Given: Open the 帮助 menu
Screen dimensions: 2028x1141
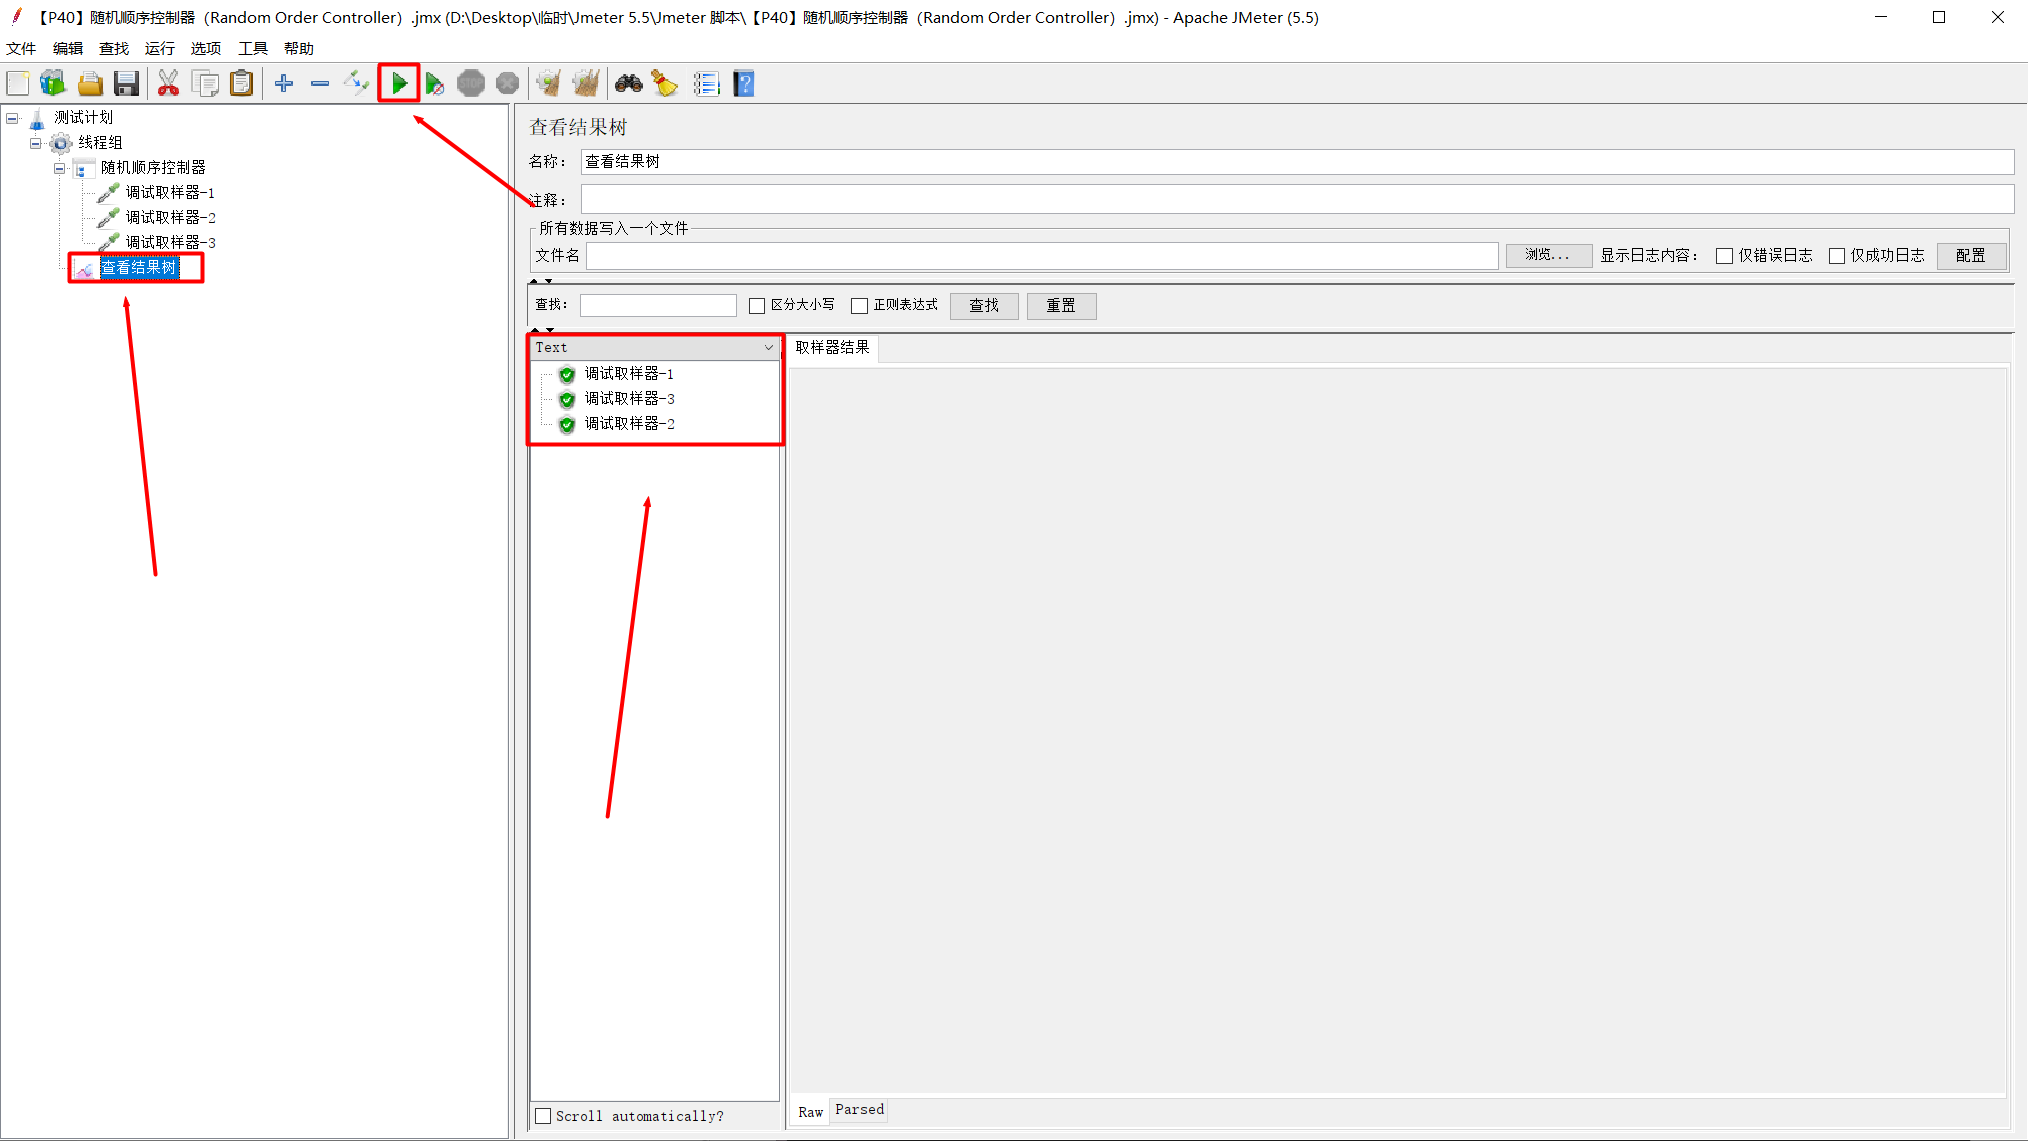Looking at the screenshot, I should (299, 48).
